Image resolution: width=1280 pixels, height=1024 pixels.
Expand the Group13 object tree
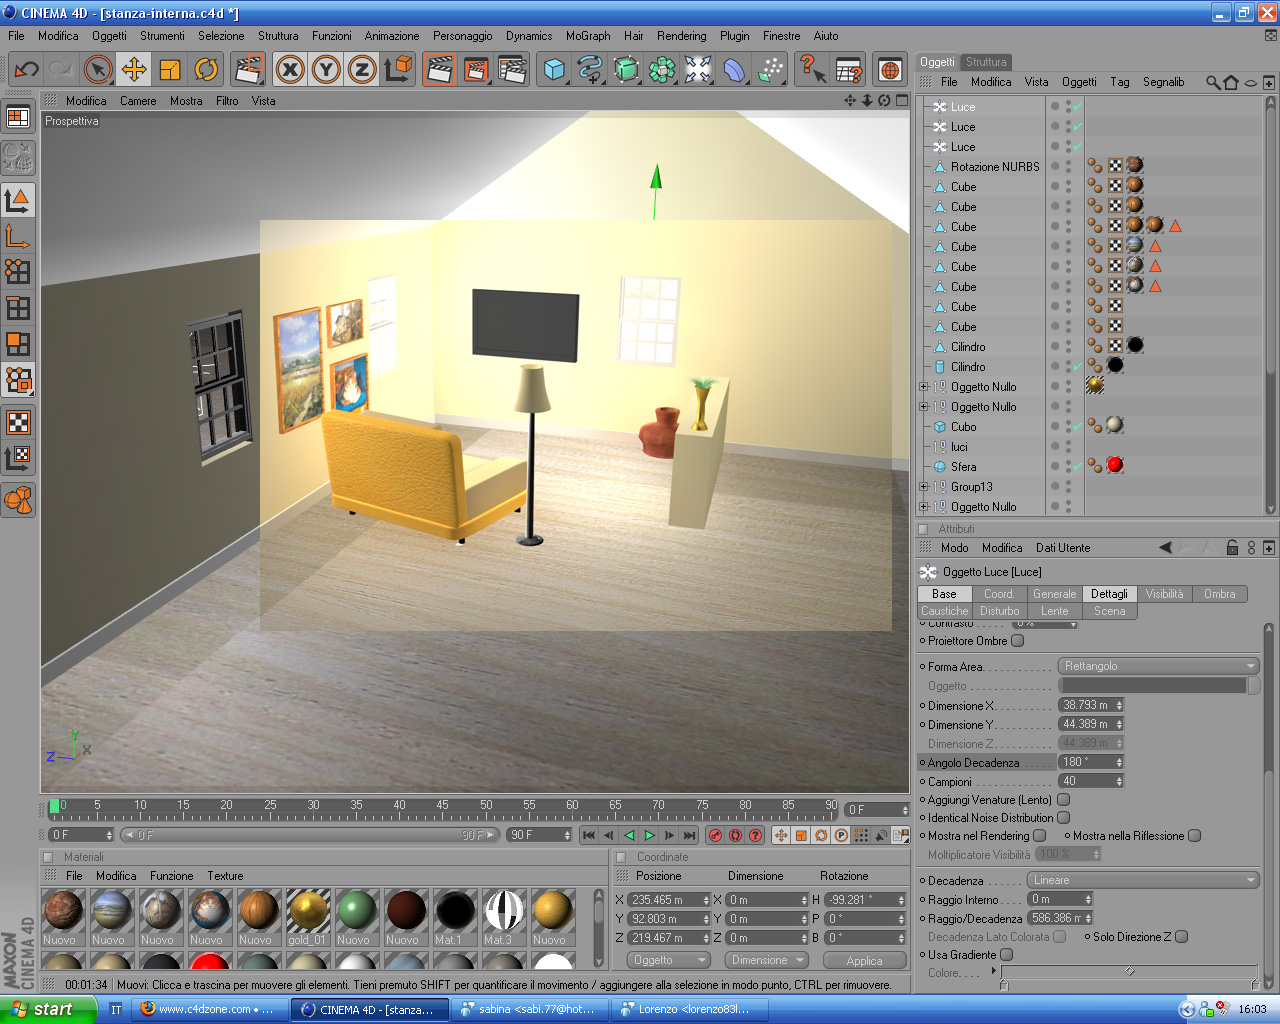tap(924, 487)
